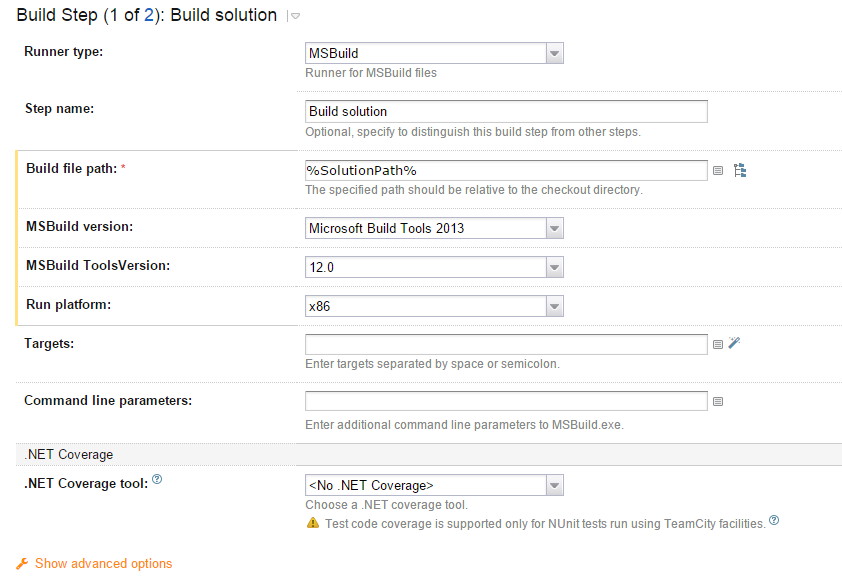Open the build step title dropdown arrow
Image resolution: width=842 pixels, height=580 pixels.
tap(294, 16)
